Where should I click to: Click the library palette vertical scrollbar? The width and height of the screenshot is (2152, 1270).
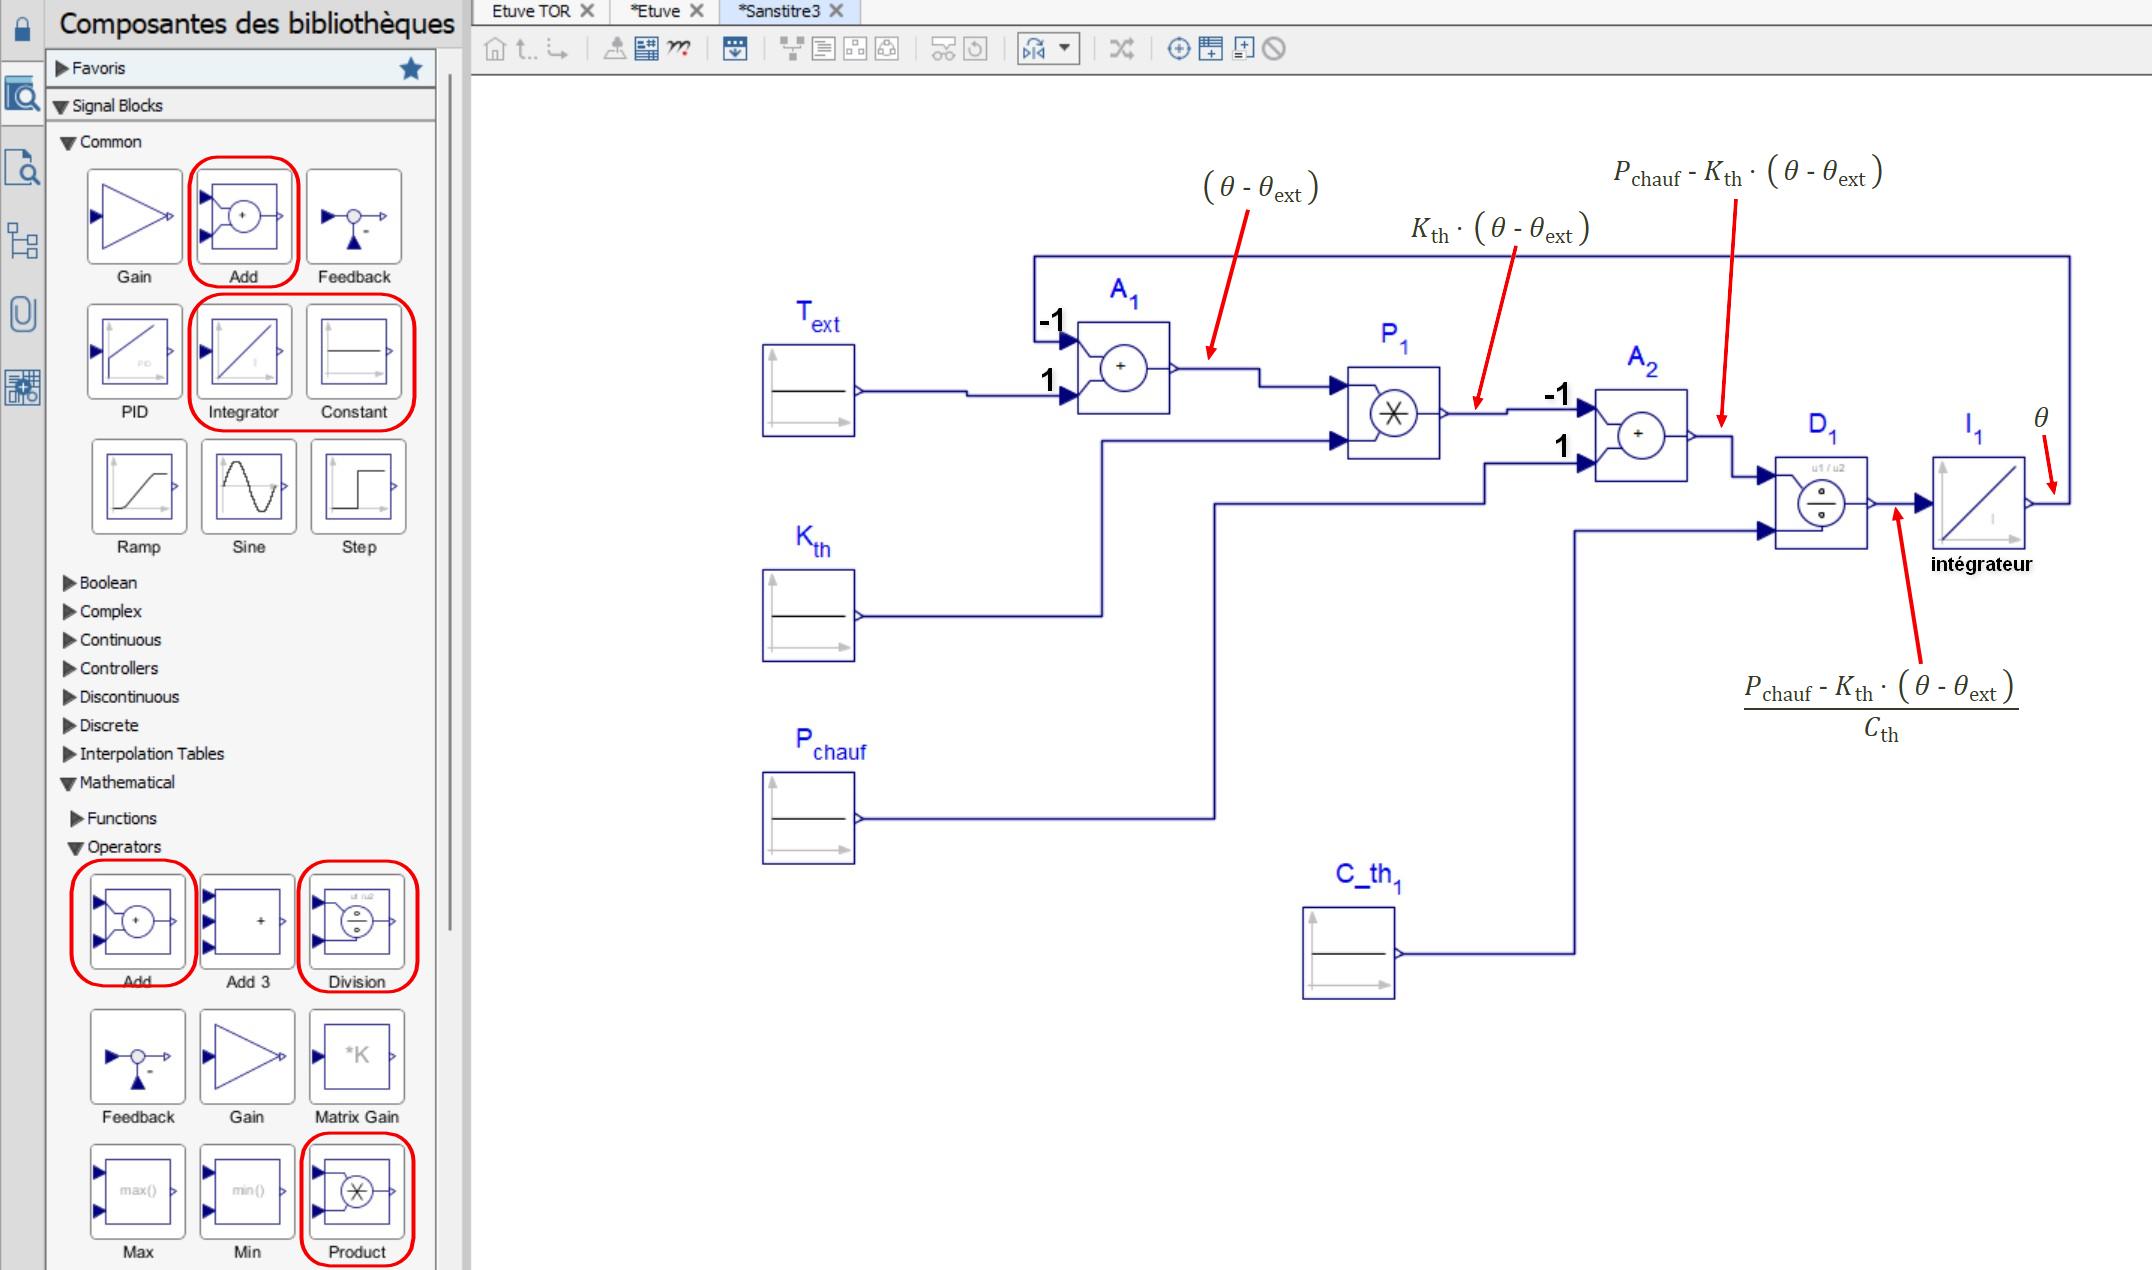(x=451, y=500)
